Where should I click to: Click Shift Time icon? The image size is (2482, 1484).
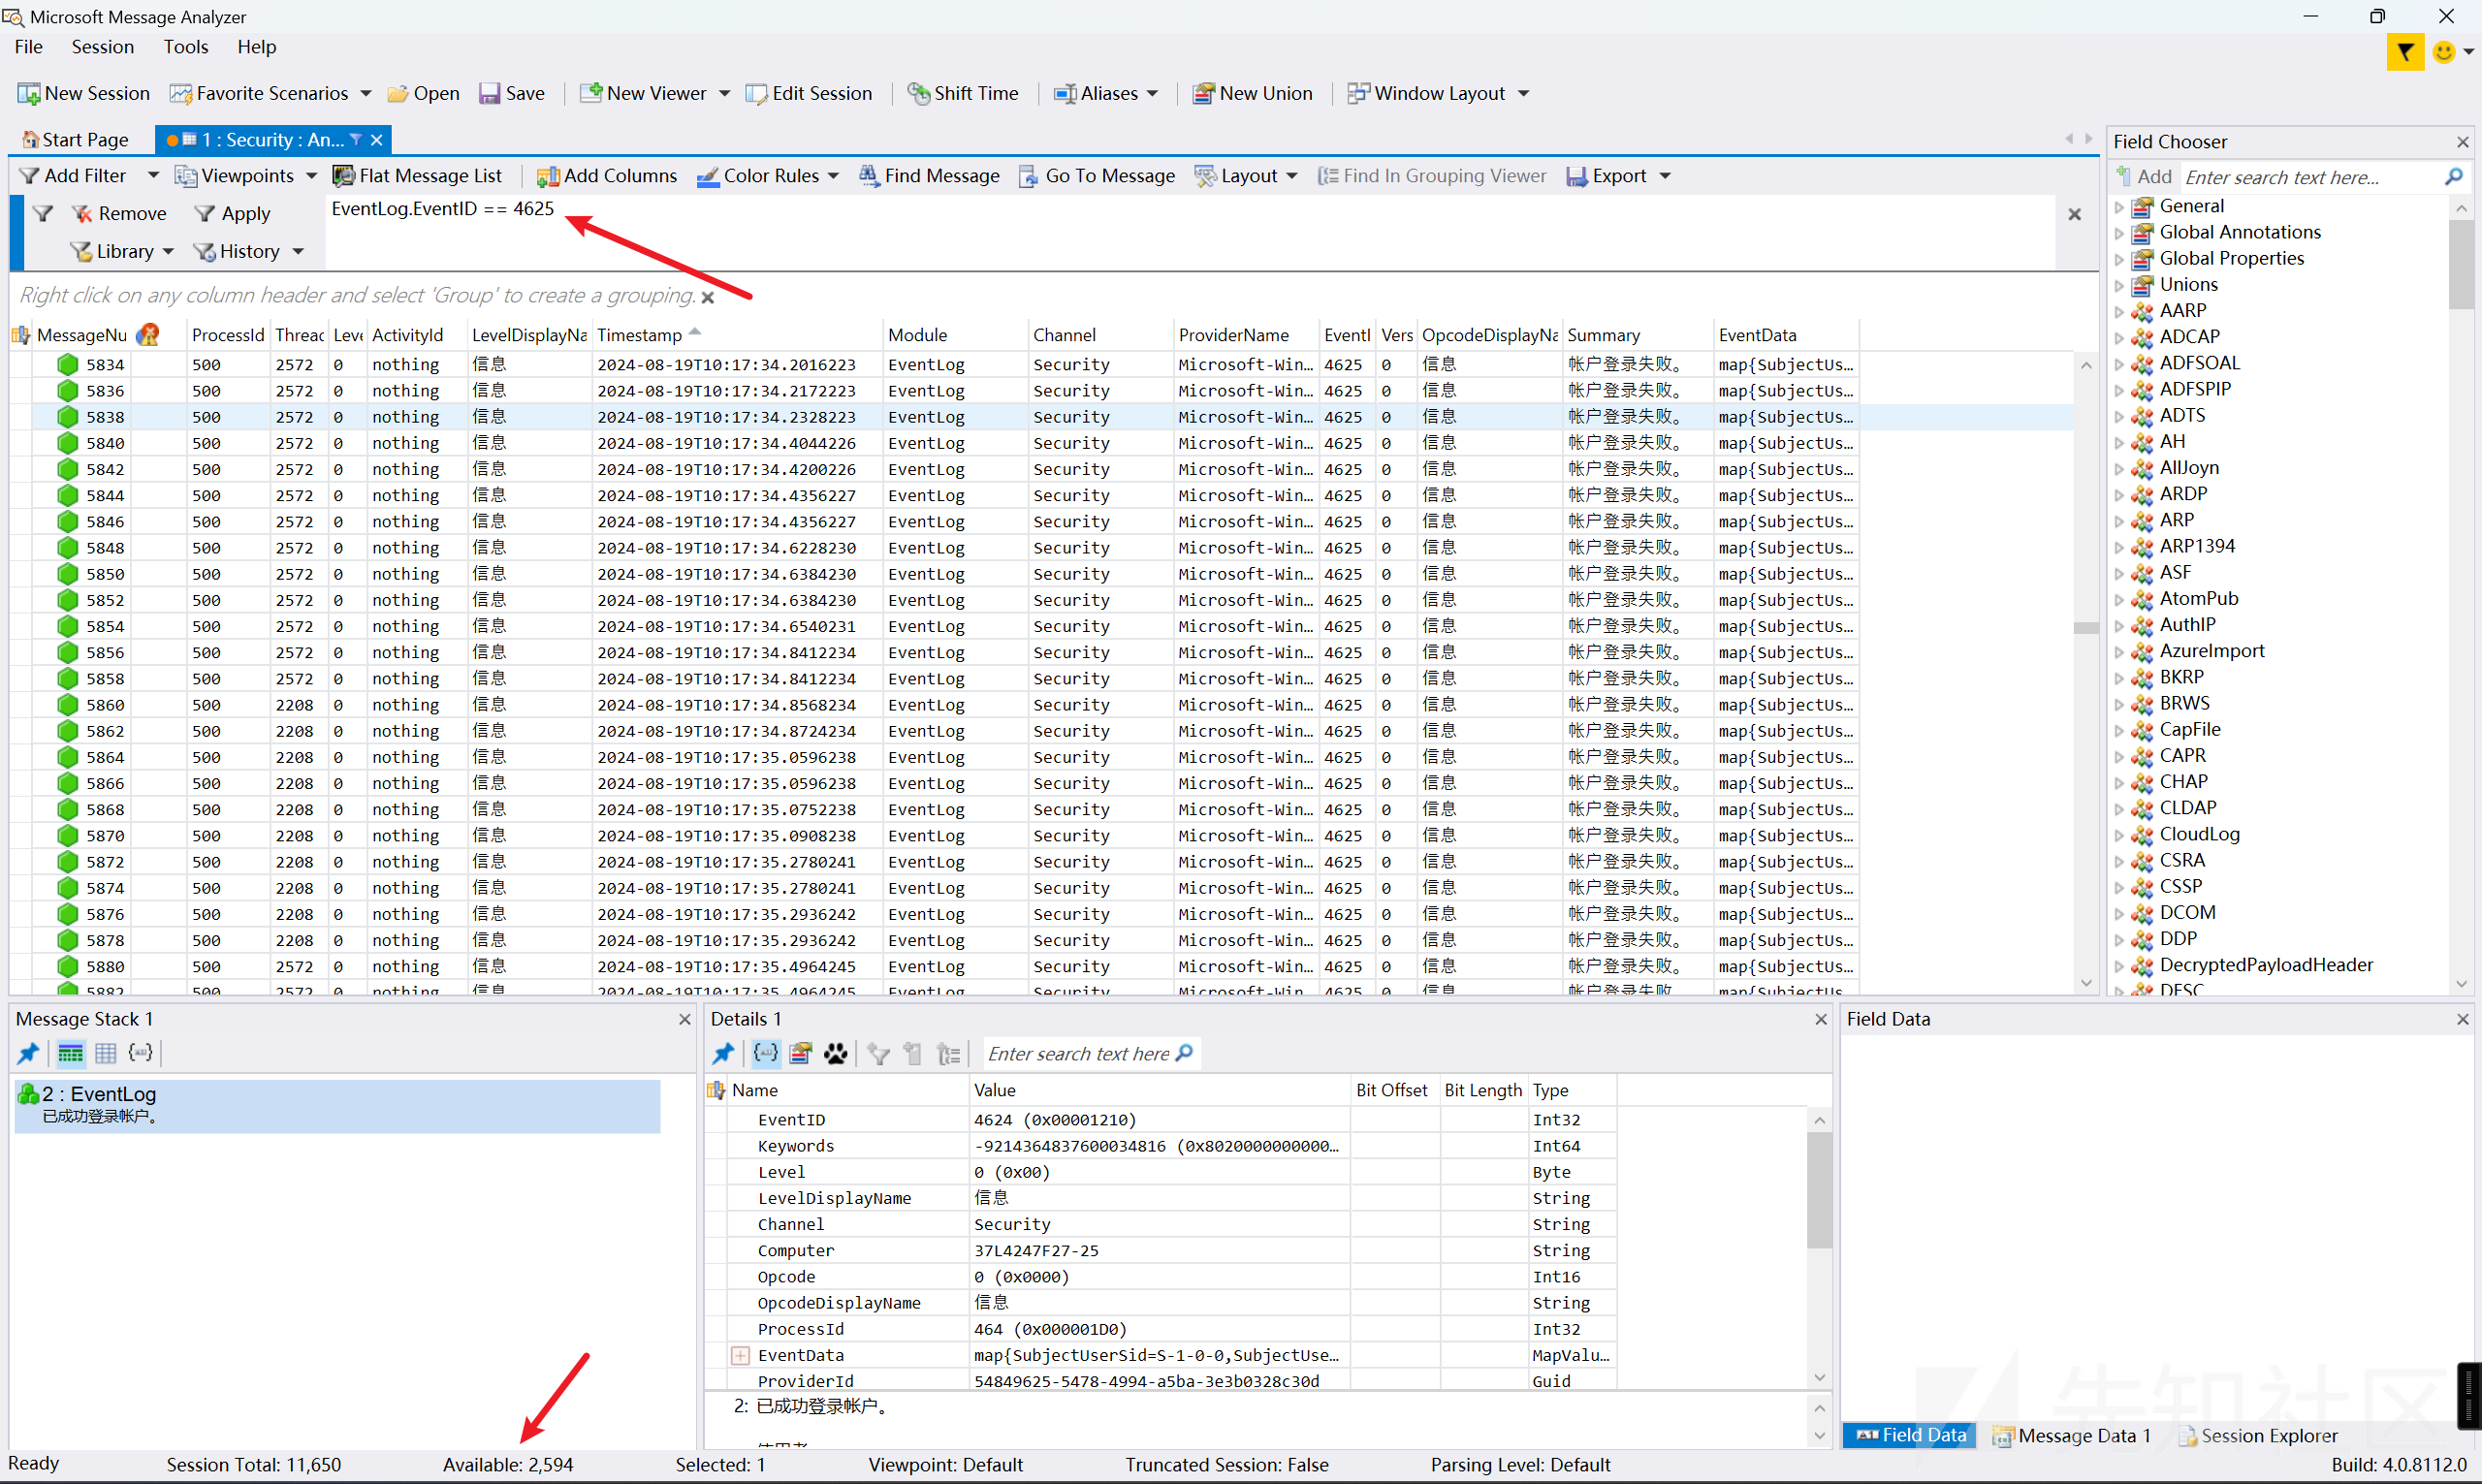tap(918, 93)
